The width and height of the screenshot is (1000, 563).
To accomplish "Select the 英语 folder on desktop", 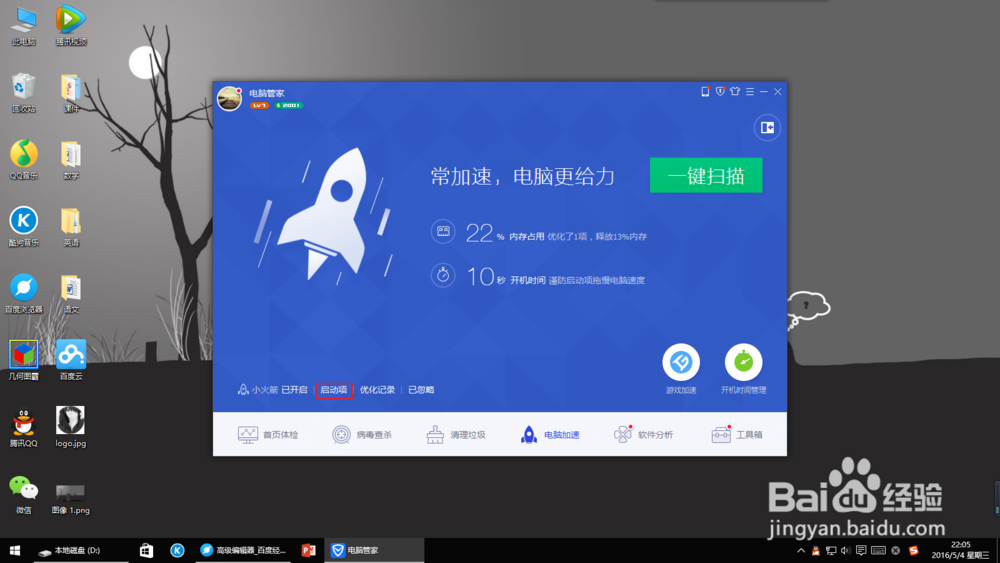I will pos(71,227).
